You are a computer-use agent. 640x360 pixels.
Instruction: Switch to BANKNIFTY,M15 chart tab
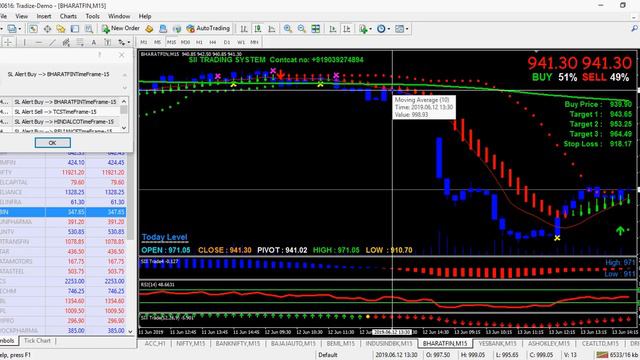click(238, 344)
